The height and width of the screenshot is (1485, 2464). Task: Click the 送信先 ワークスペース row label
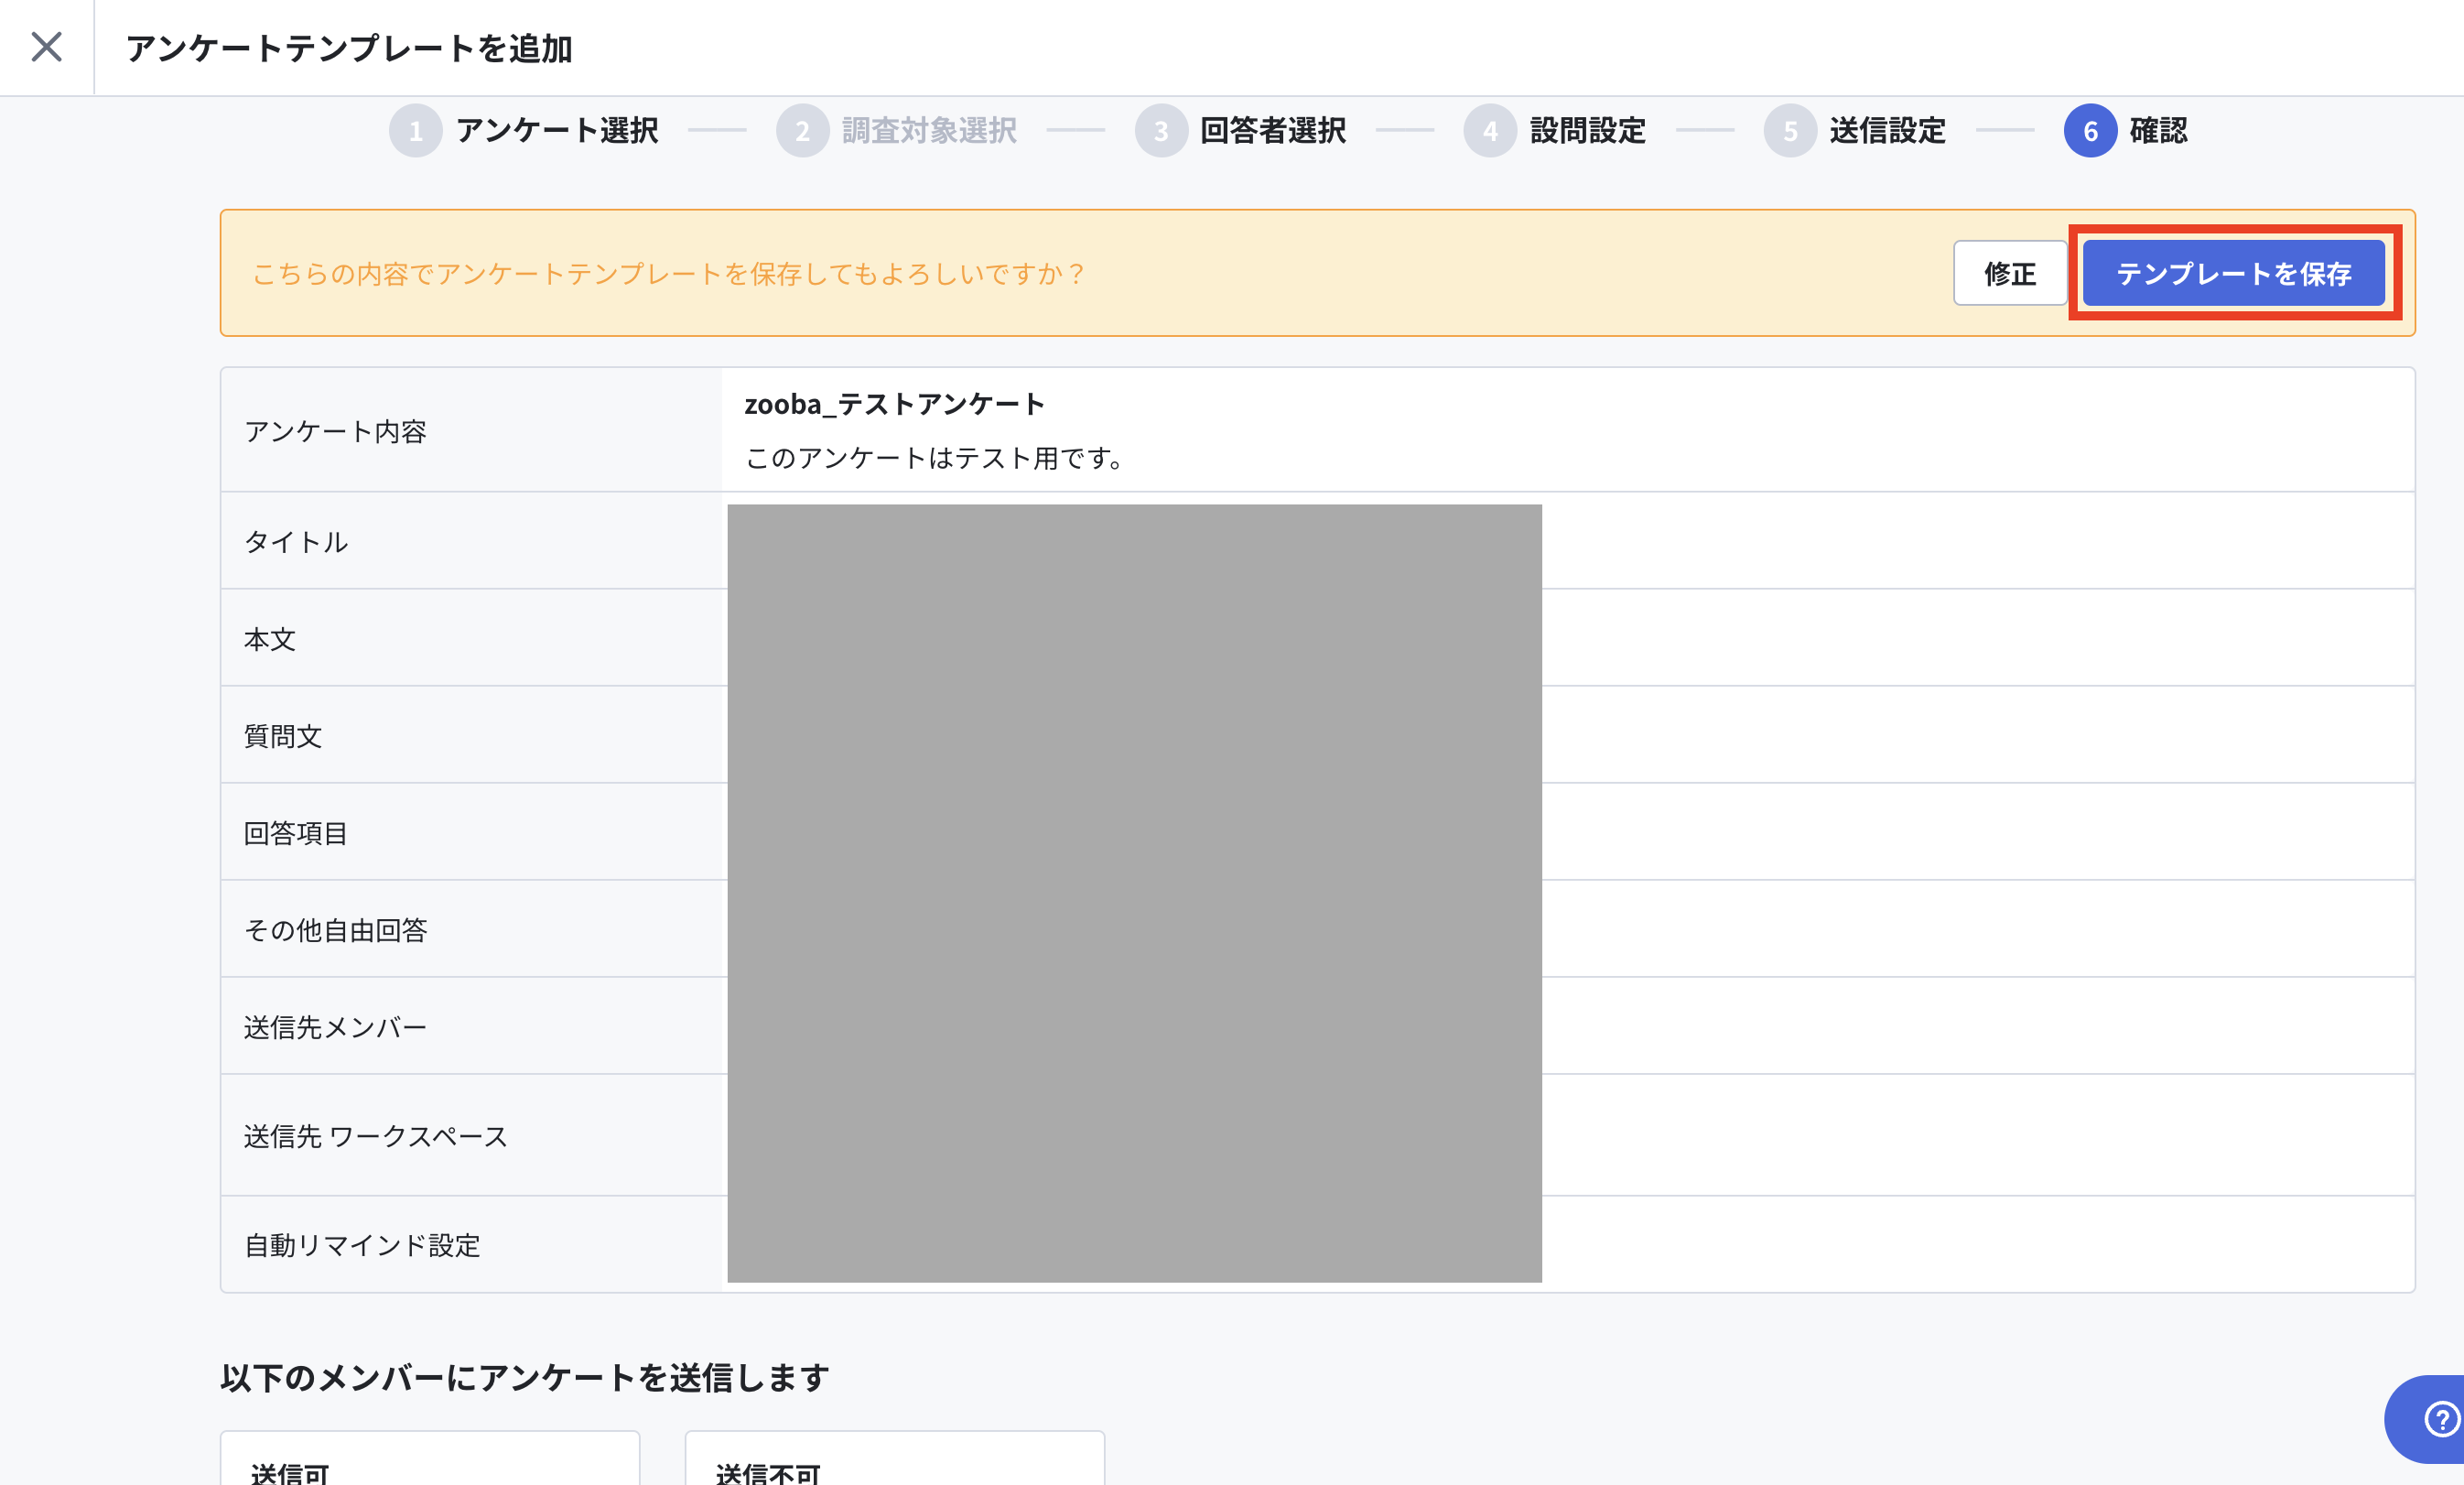click(376, 1135)
